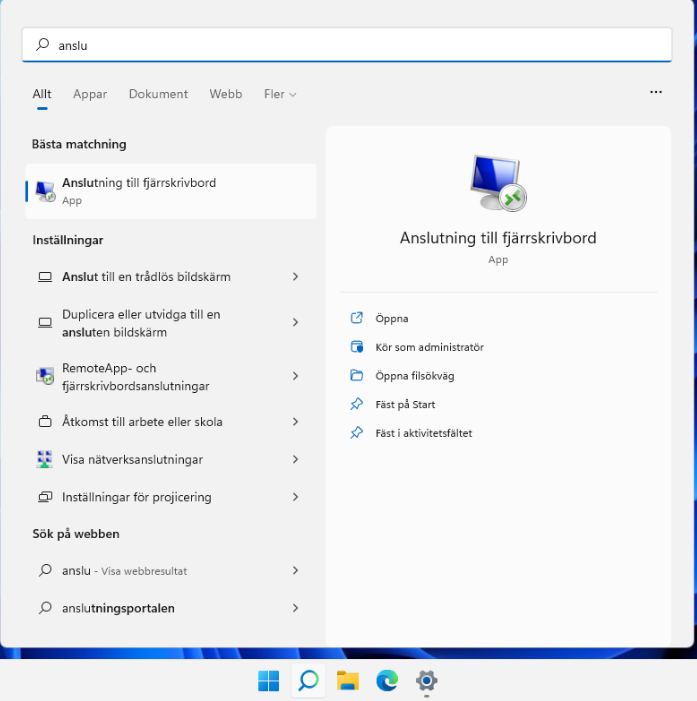Click Öppna to launch the app
Viewport: 697px width, 701px height.
tap(391, 318)
